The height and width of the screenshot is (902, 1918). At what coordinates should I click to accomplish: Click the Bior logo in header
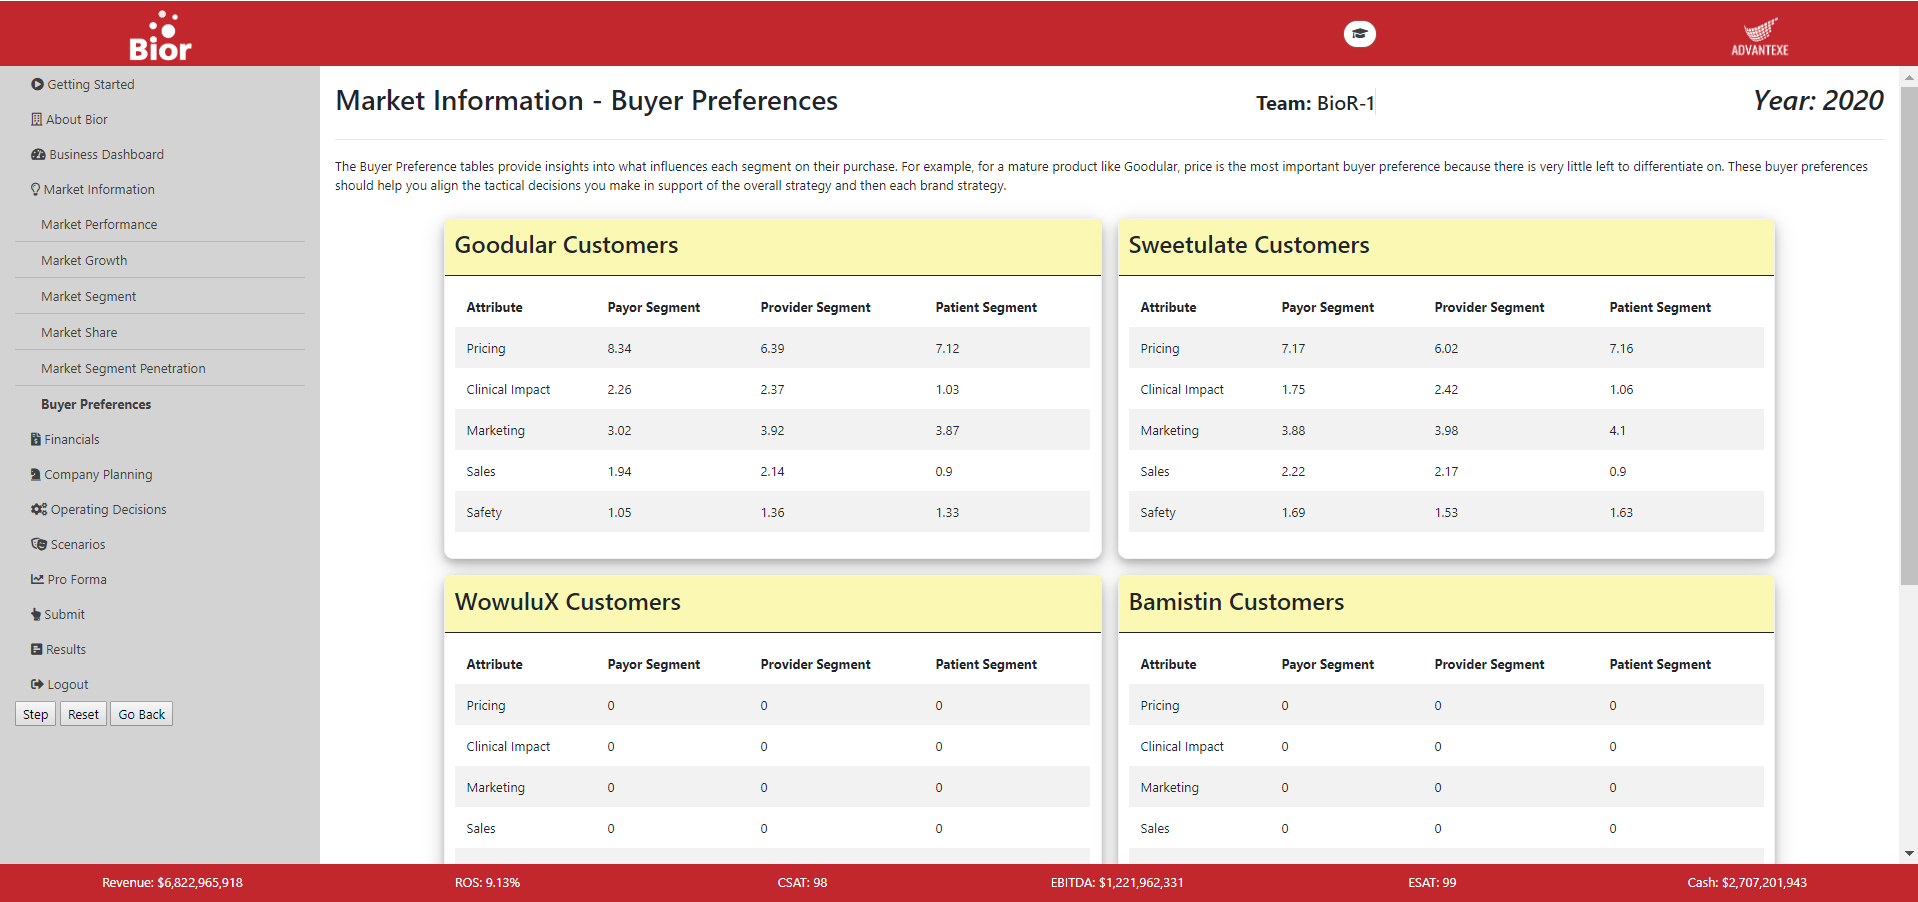(x=160, y=36)
